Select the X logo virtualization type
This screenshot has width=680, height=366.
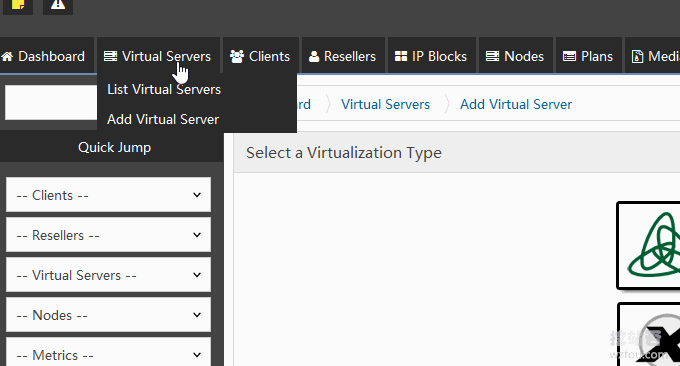(x=649, y=334)
